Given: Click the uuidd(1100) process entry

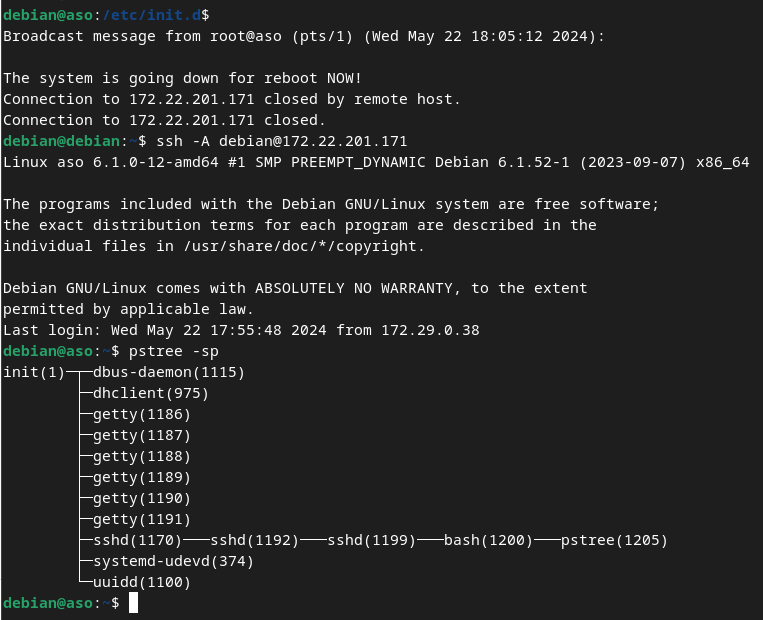Looking at the screenshot, I should pos(142,582).
